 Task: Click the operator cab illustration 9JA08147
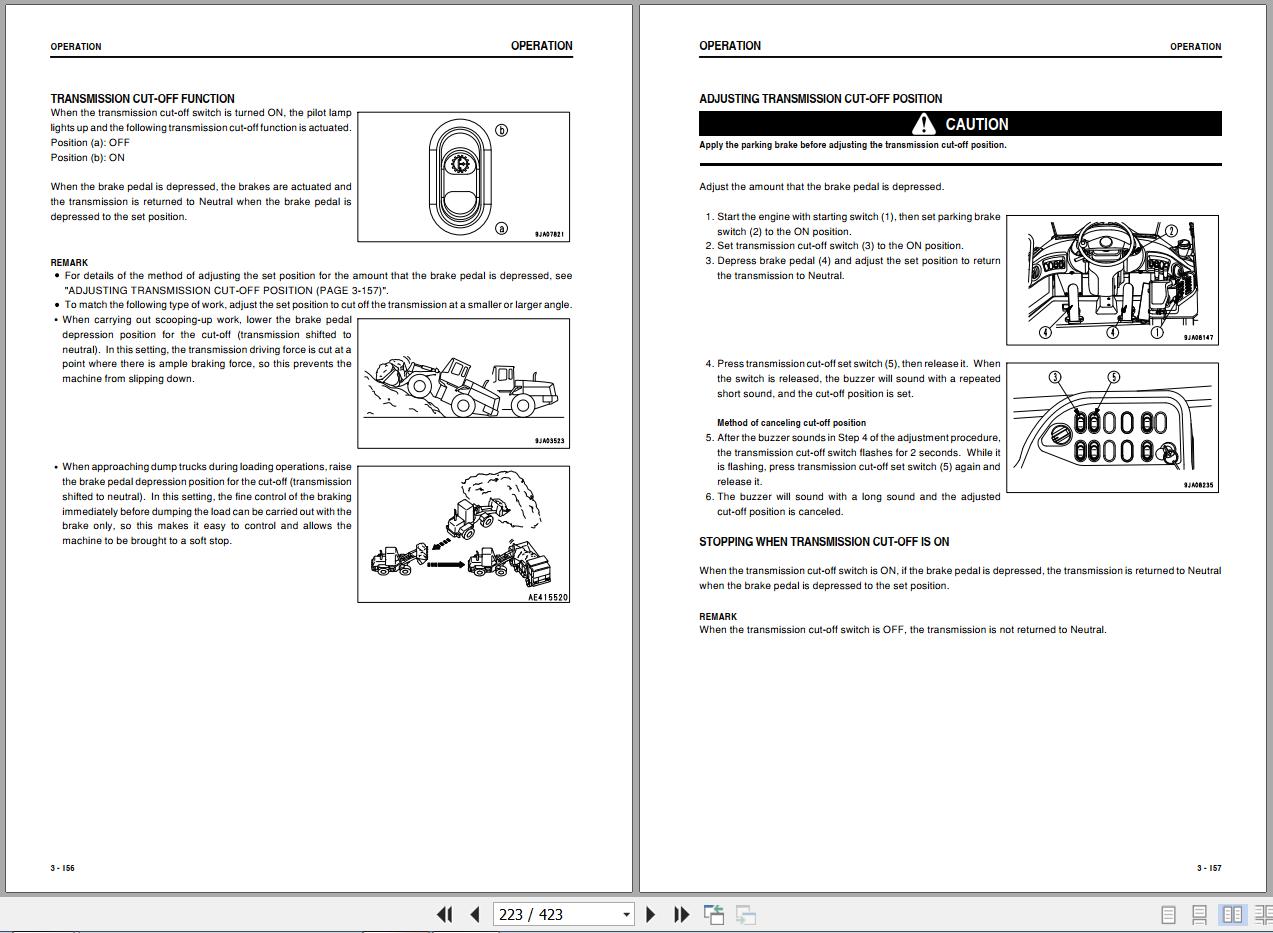(x=1113, y=280)
